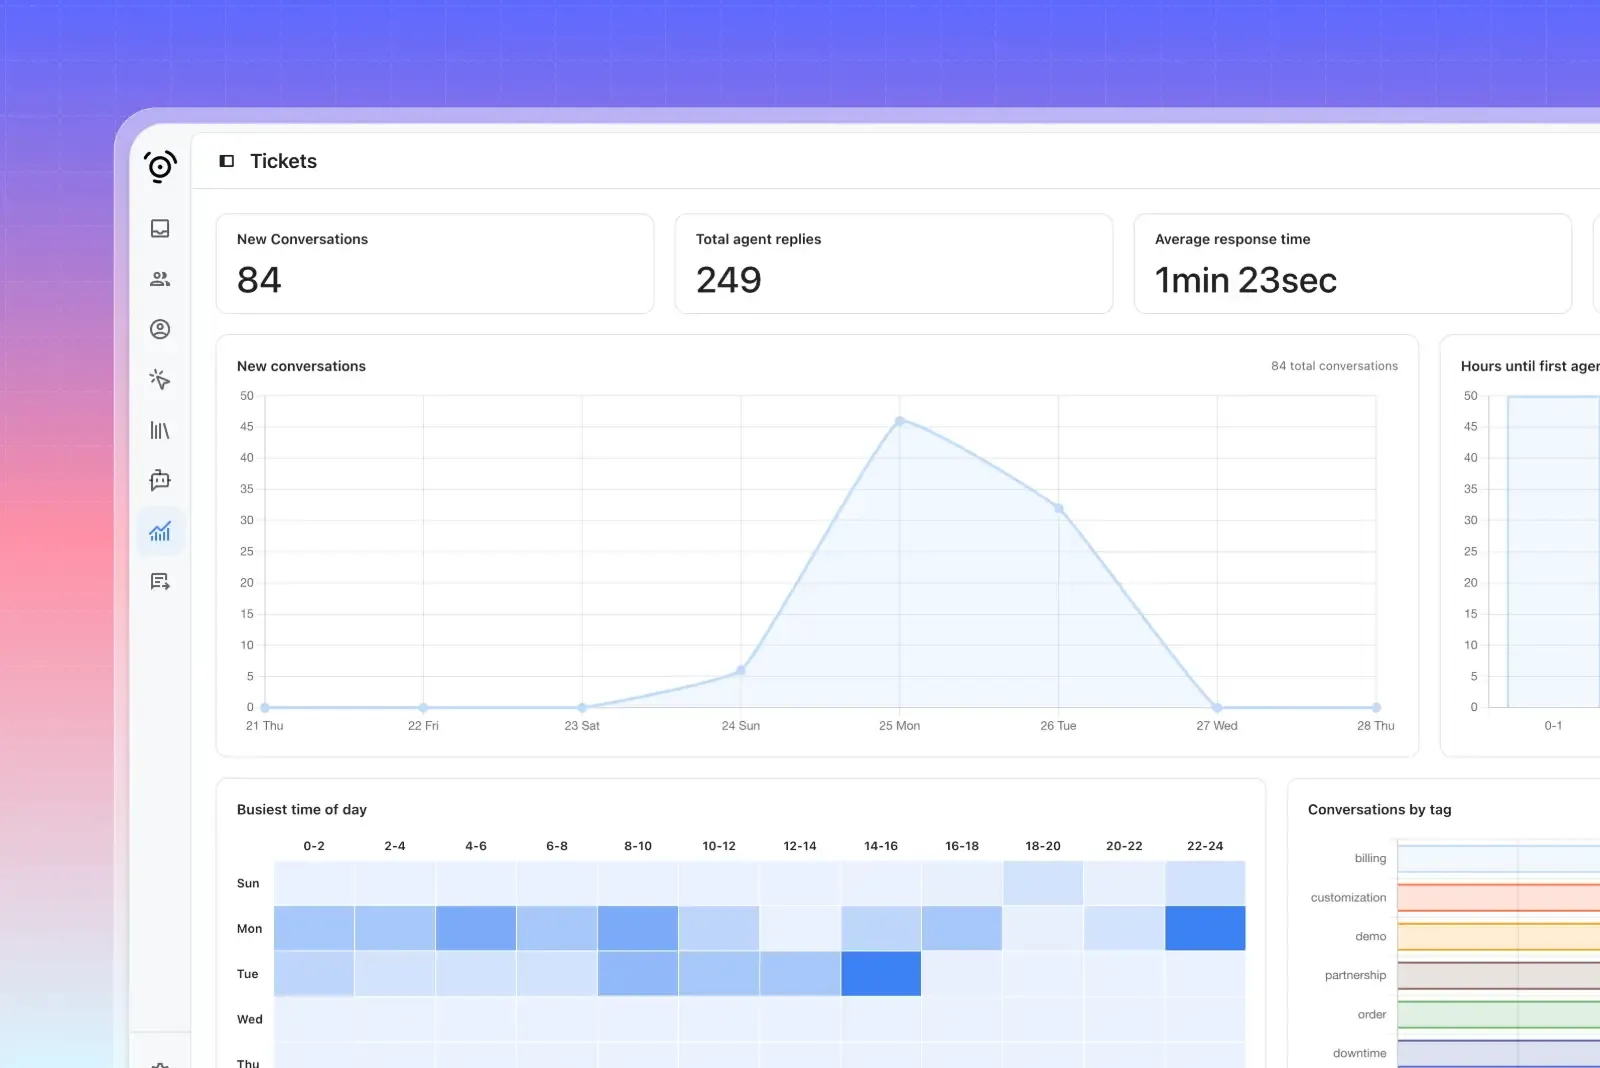Click the 26 Tue data point on chart
Screen dimensions: 1600x1068
point(1059,508)
